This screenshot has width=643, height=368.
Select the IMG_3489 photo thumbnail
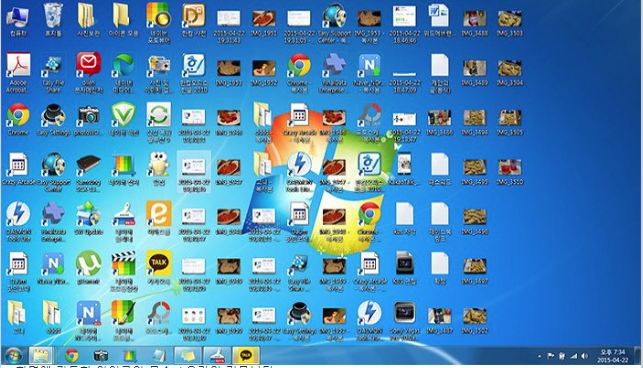tap(474, 73)
